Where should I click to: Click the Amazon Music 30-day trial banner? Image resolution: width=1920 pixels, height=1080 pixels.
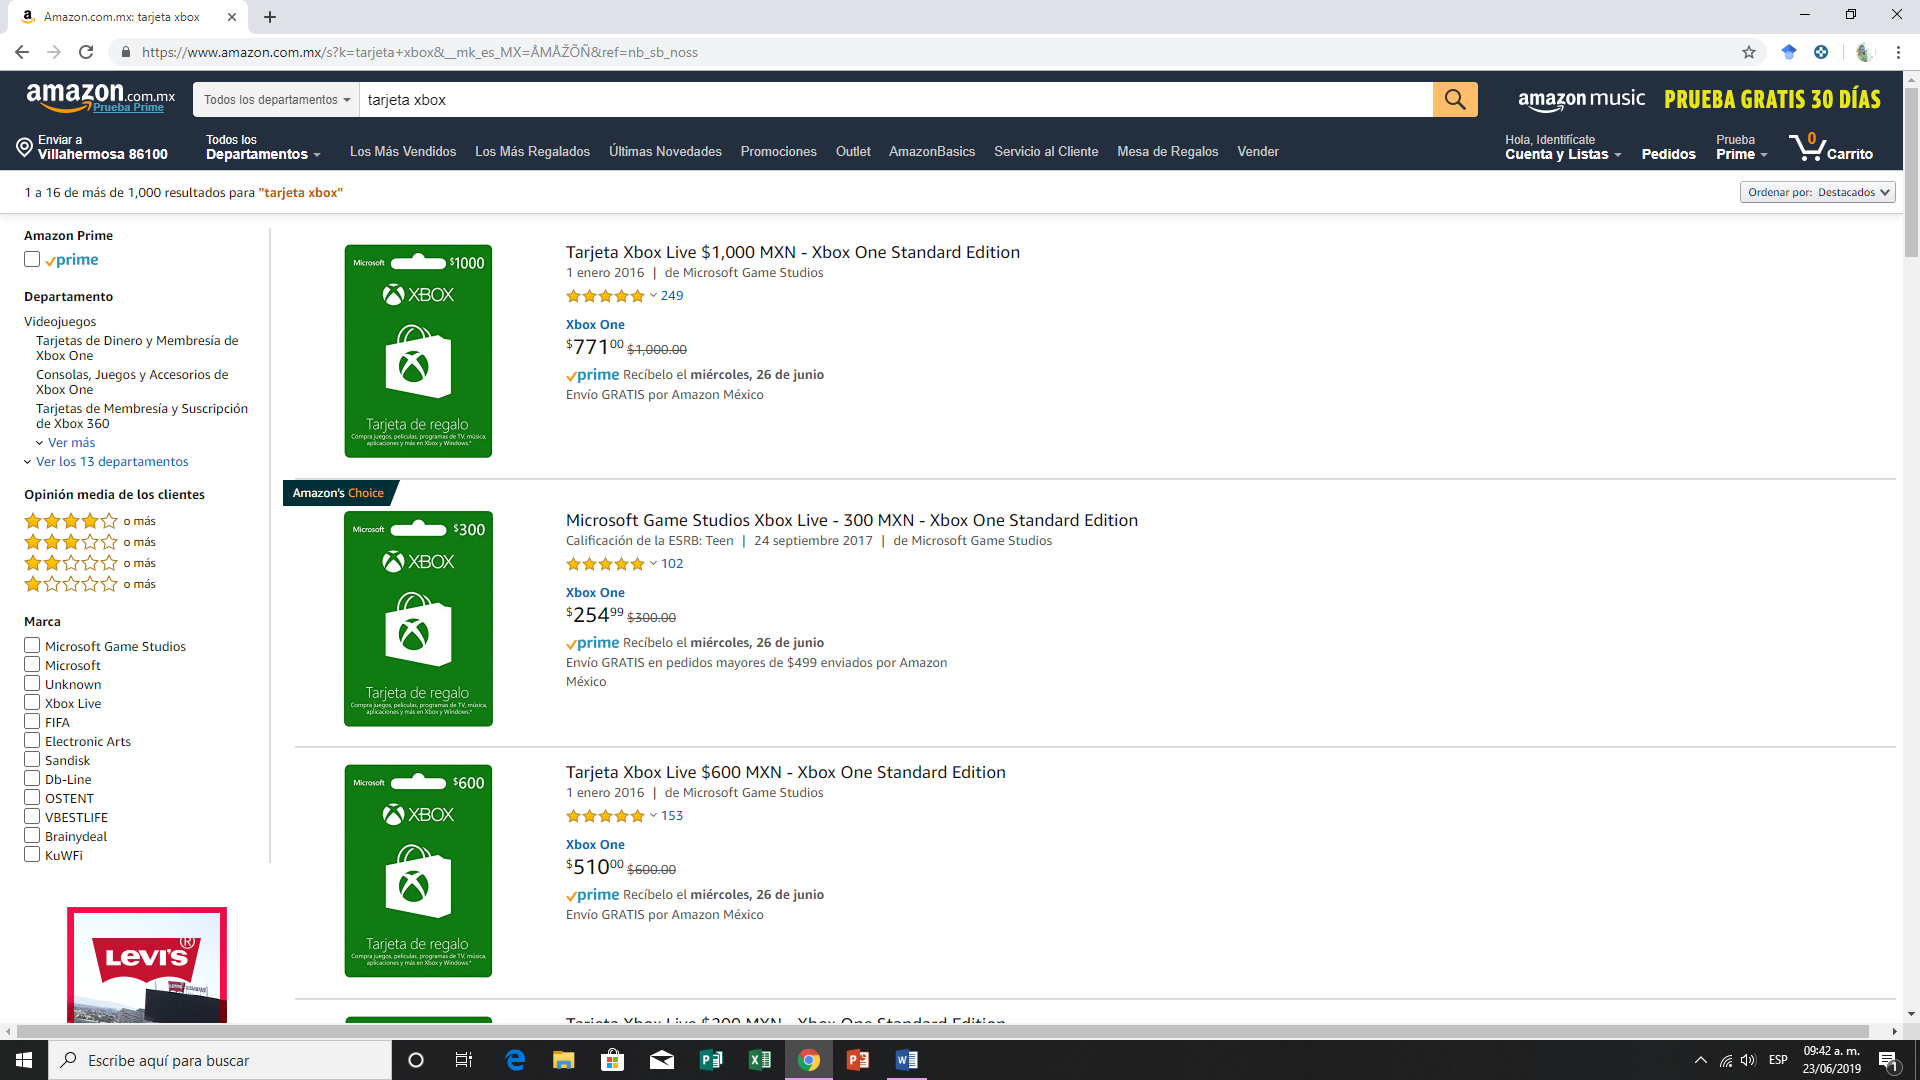coord(1699,99)
